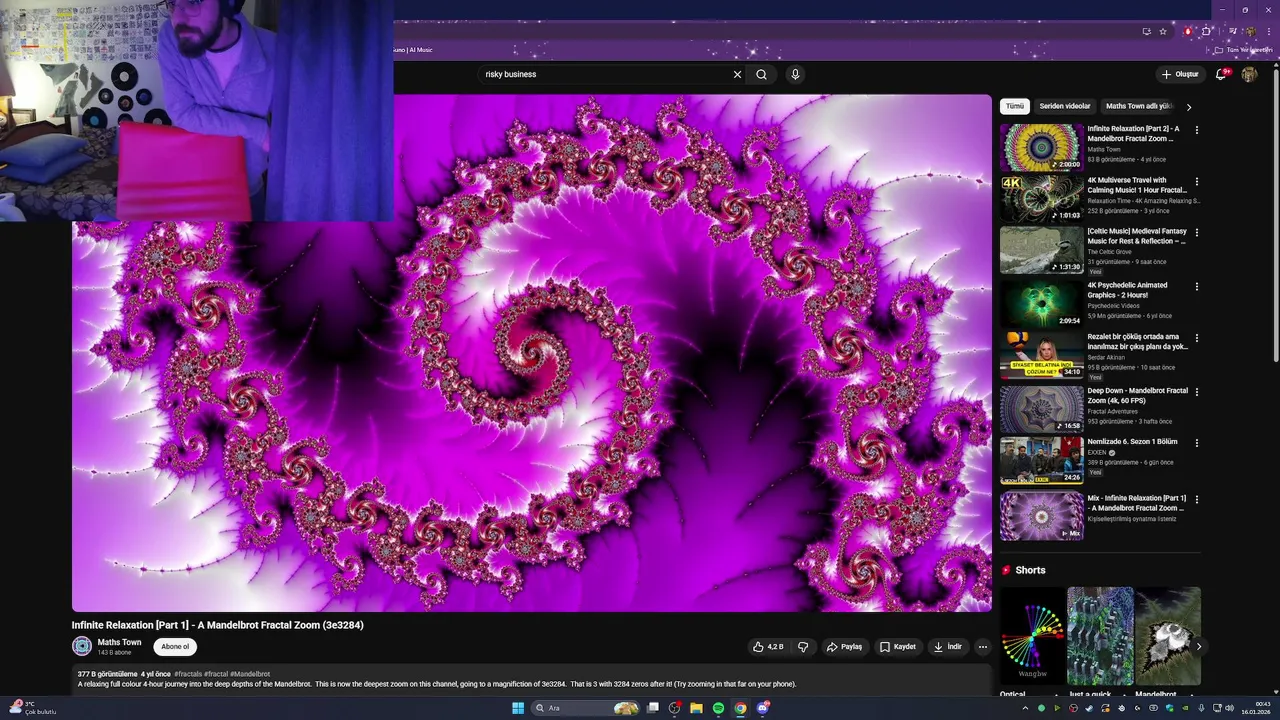Open the red flame extension icon
Image resolution: width=1280 pixels, height=720 pixels.
pyautogui.click(x=1188, y=31)
